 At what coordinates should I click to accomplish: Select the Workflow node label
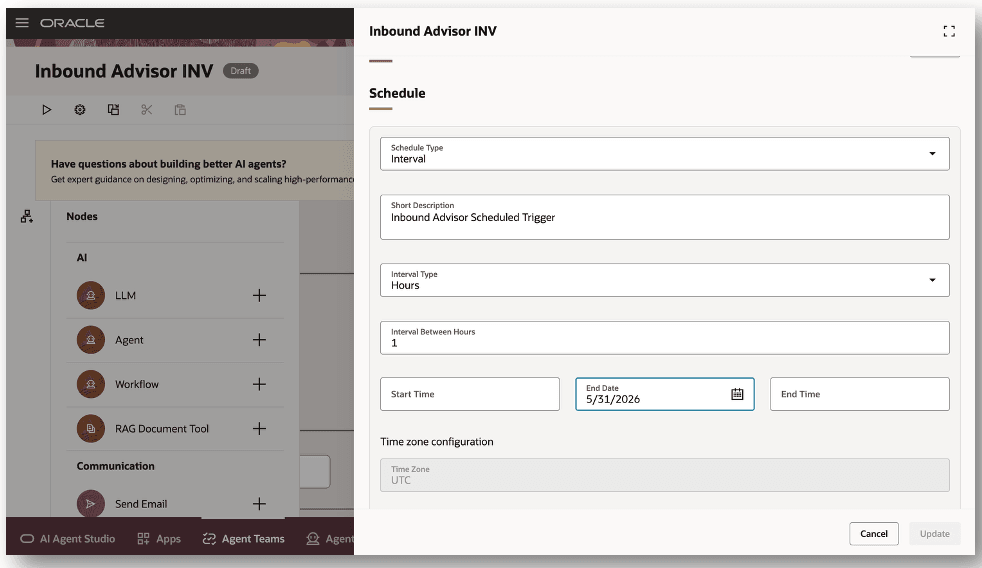(x=137, y=384)
